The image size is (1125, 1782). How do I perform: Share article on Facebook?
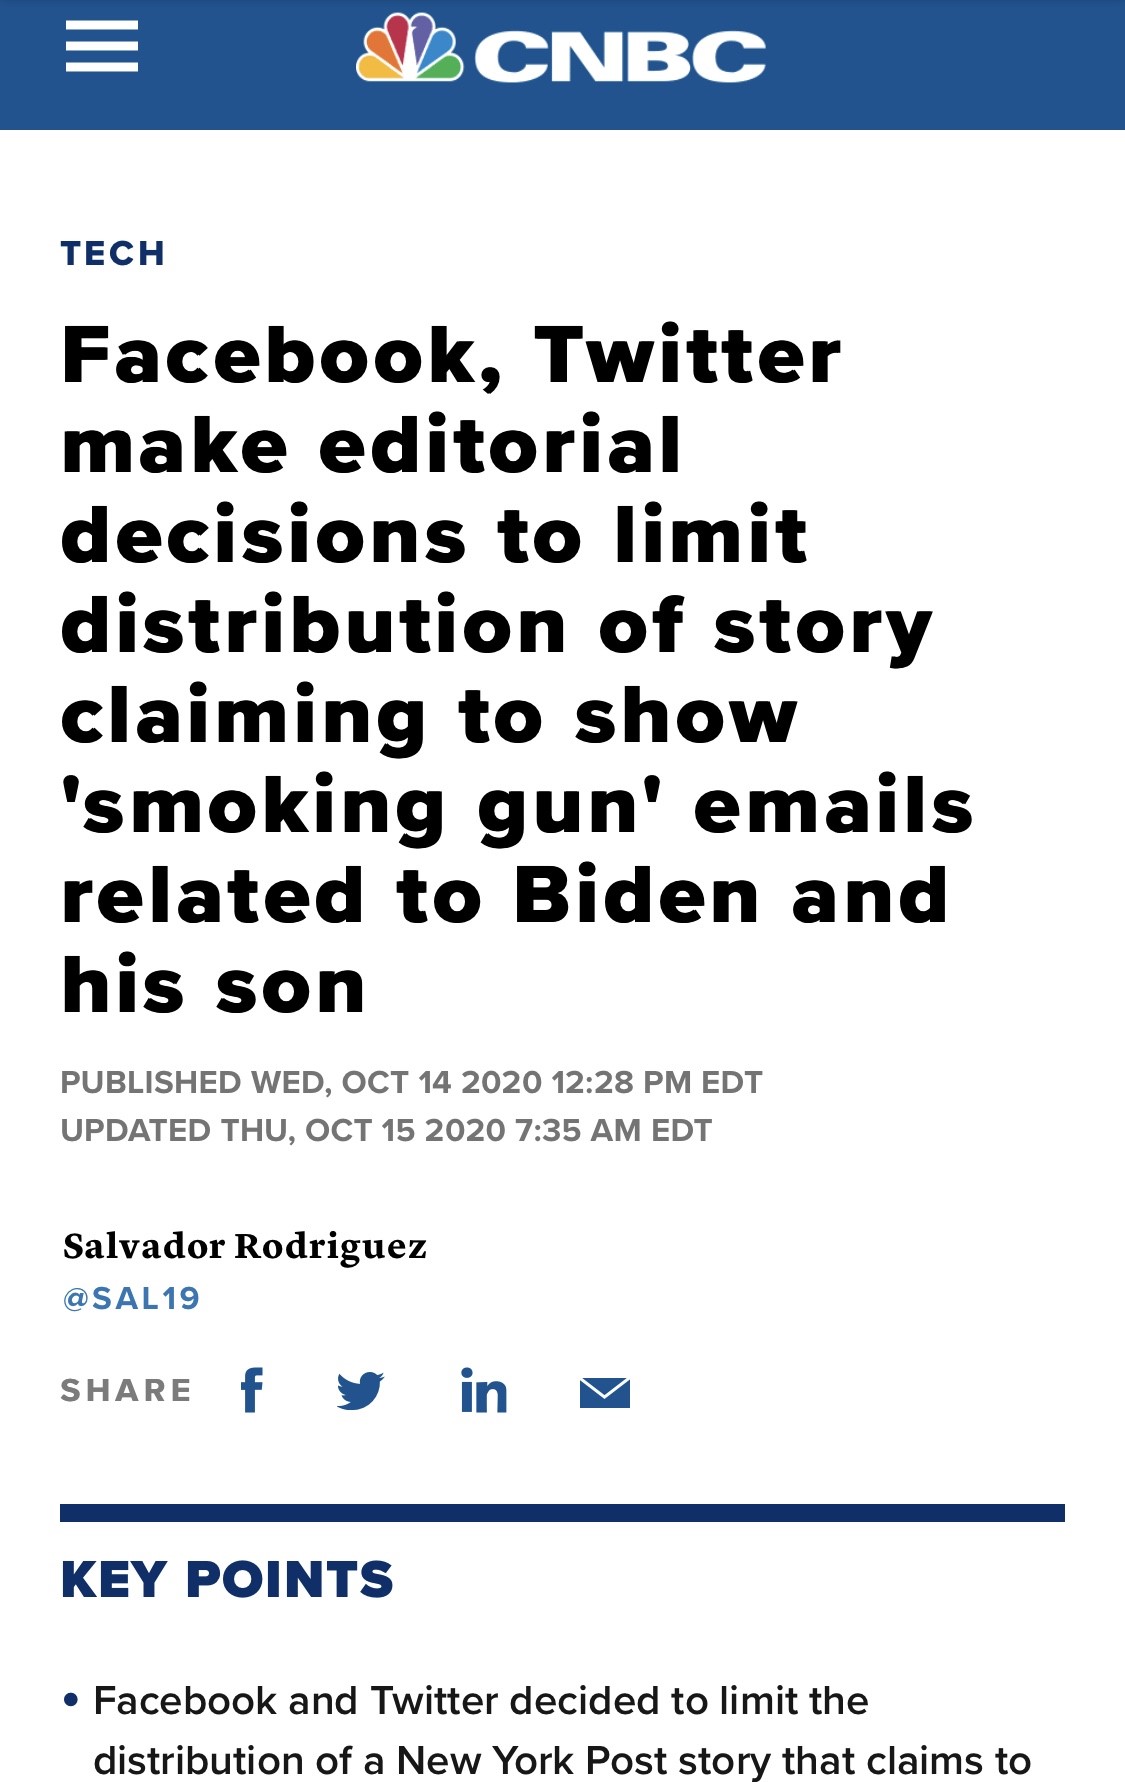(252, 1390)
